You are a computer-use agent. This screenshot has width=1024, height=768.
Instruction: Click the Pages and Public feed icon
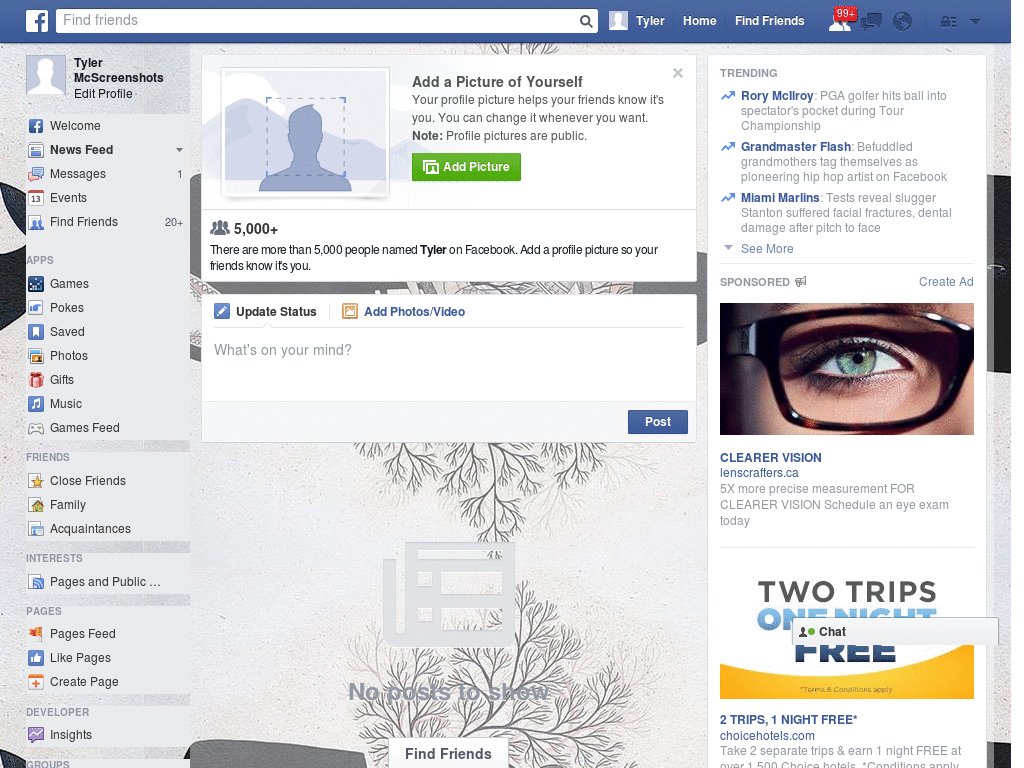[36, 582]
